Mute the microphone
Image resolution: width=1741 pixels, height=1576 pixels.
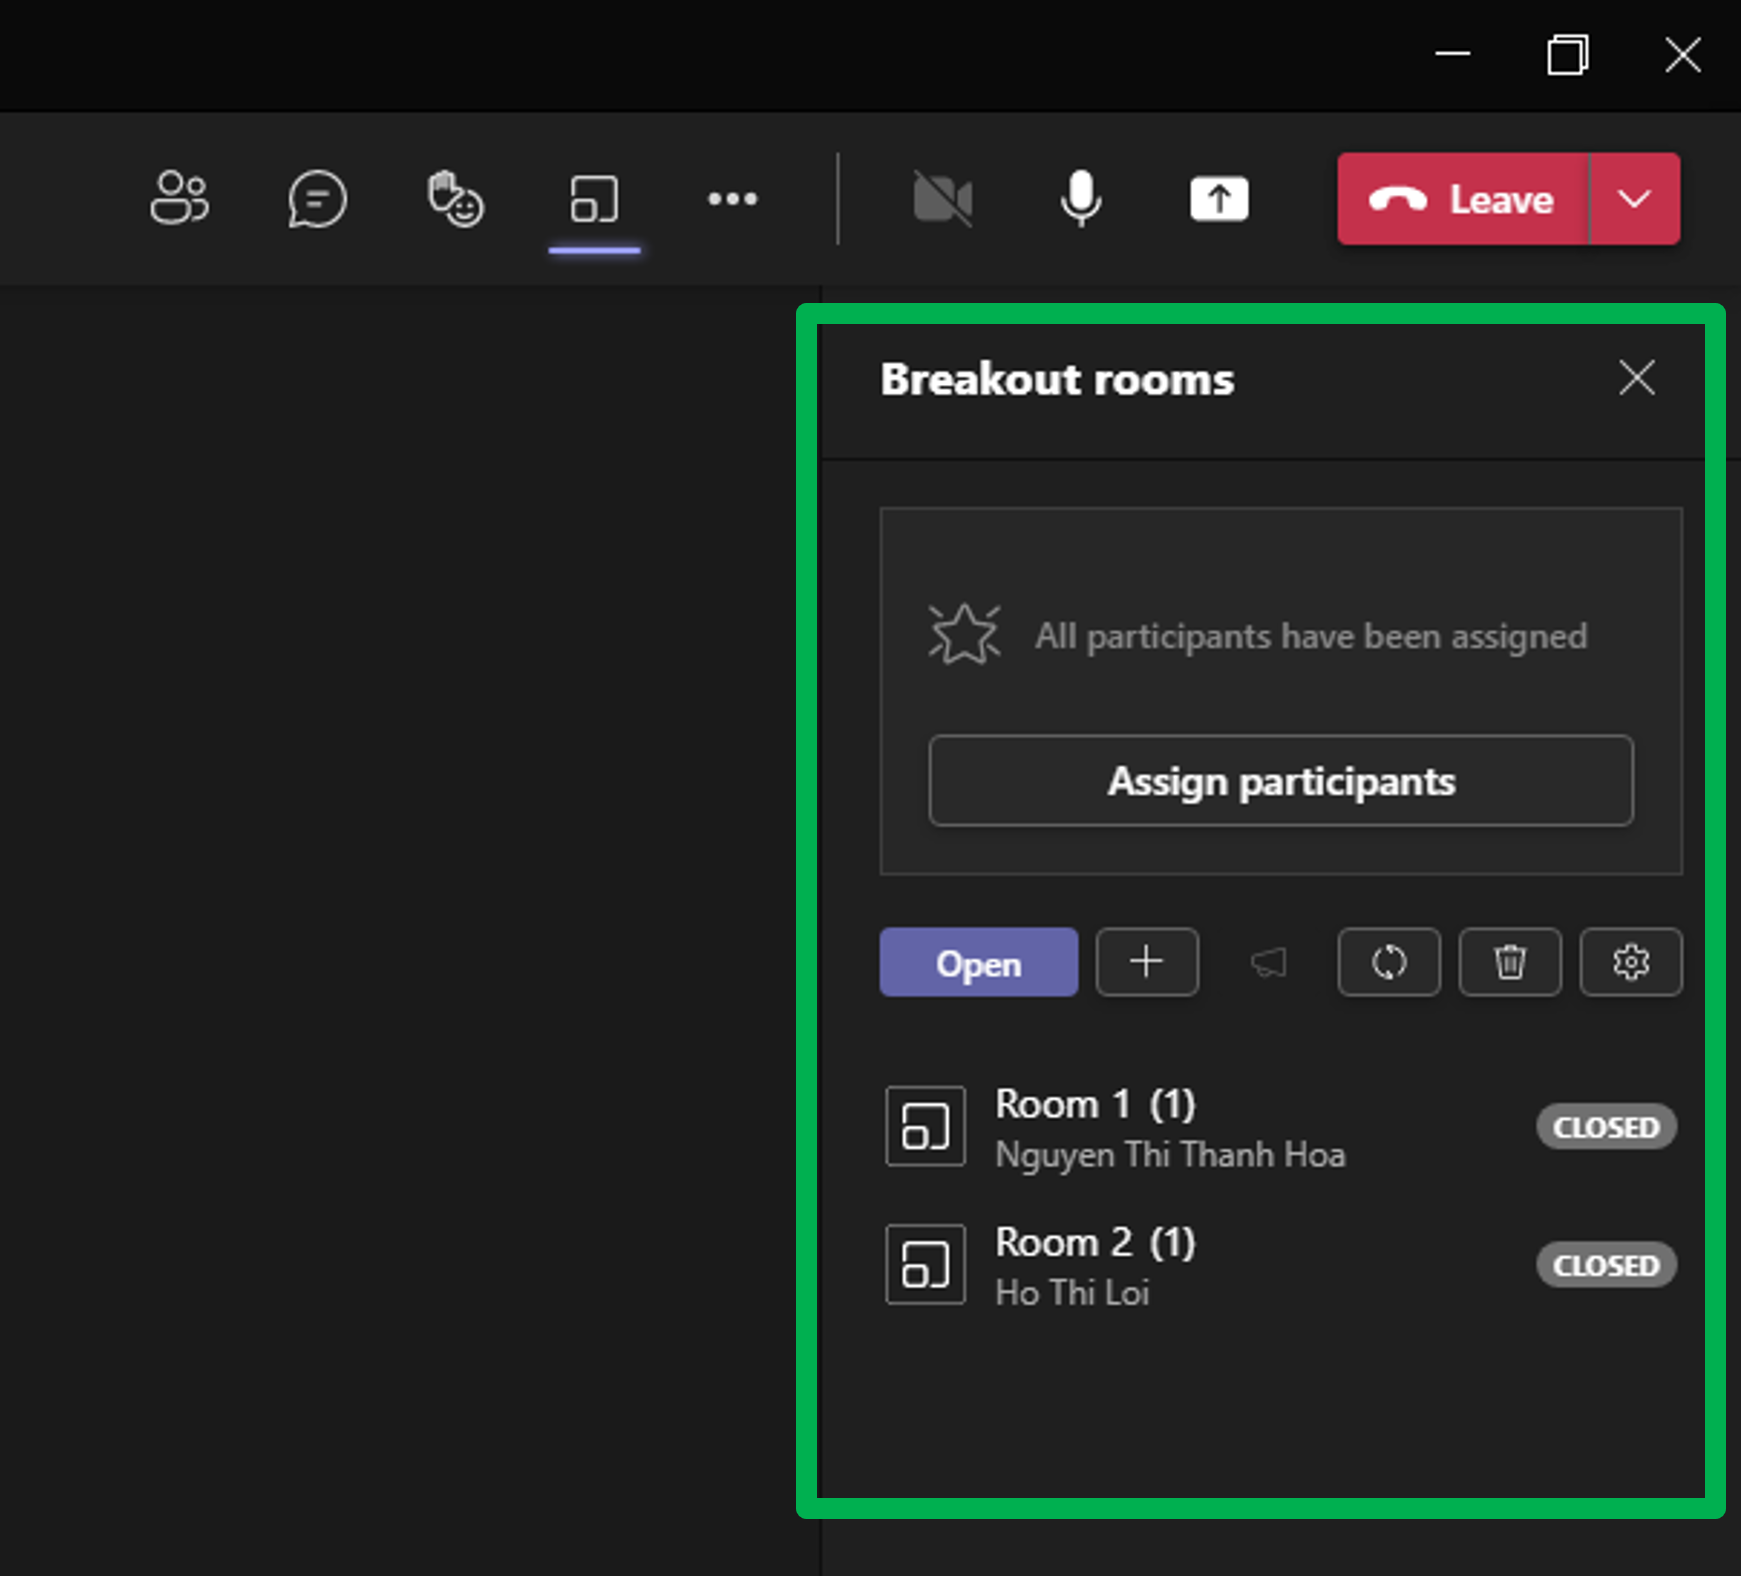1080,198
